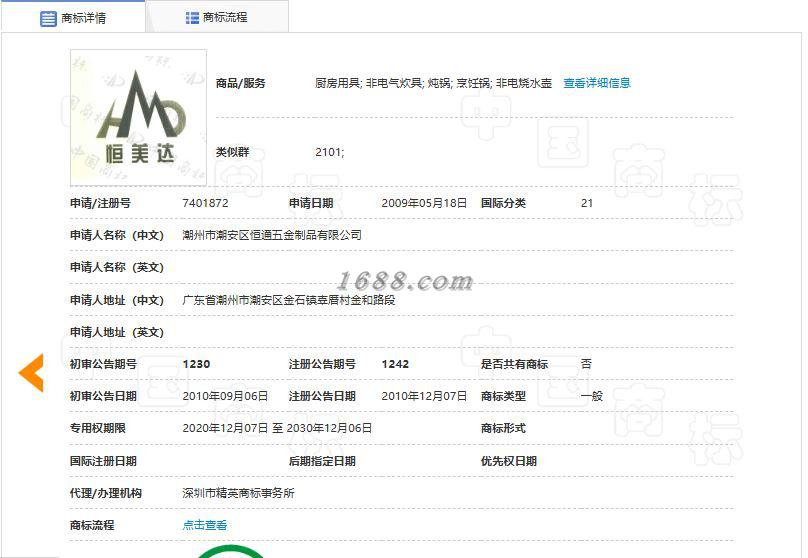The width and height of the screenshot is (808, 558).
Task: Select similar group value 2101;
Action: pyautogui.click(x=329, y=152)
